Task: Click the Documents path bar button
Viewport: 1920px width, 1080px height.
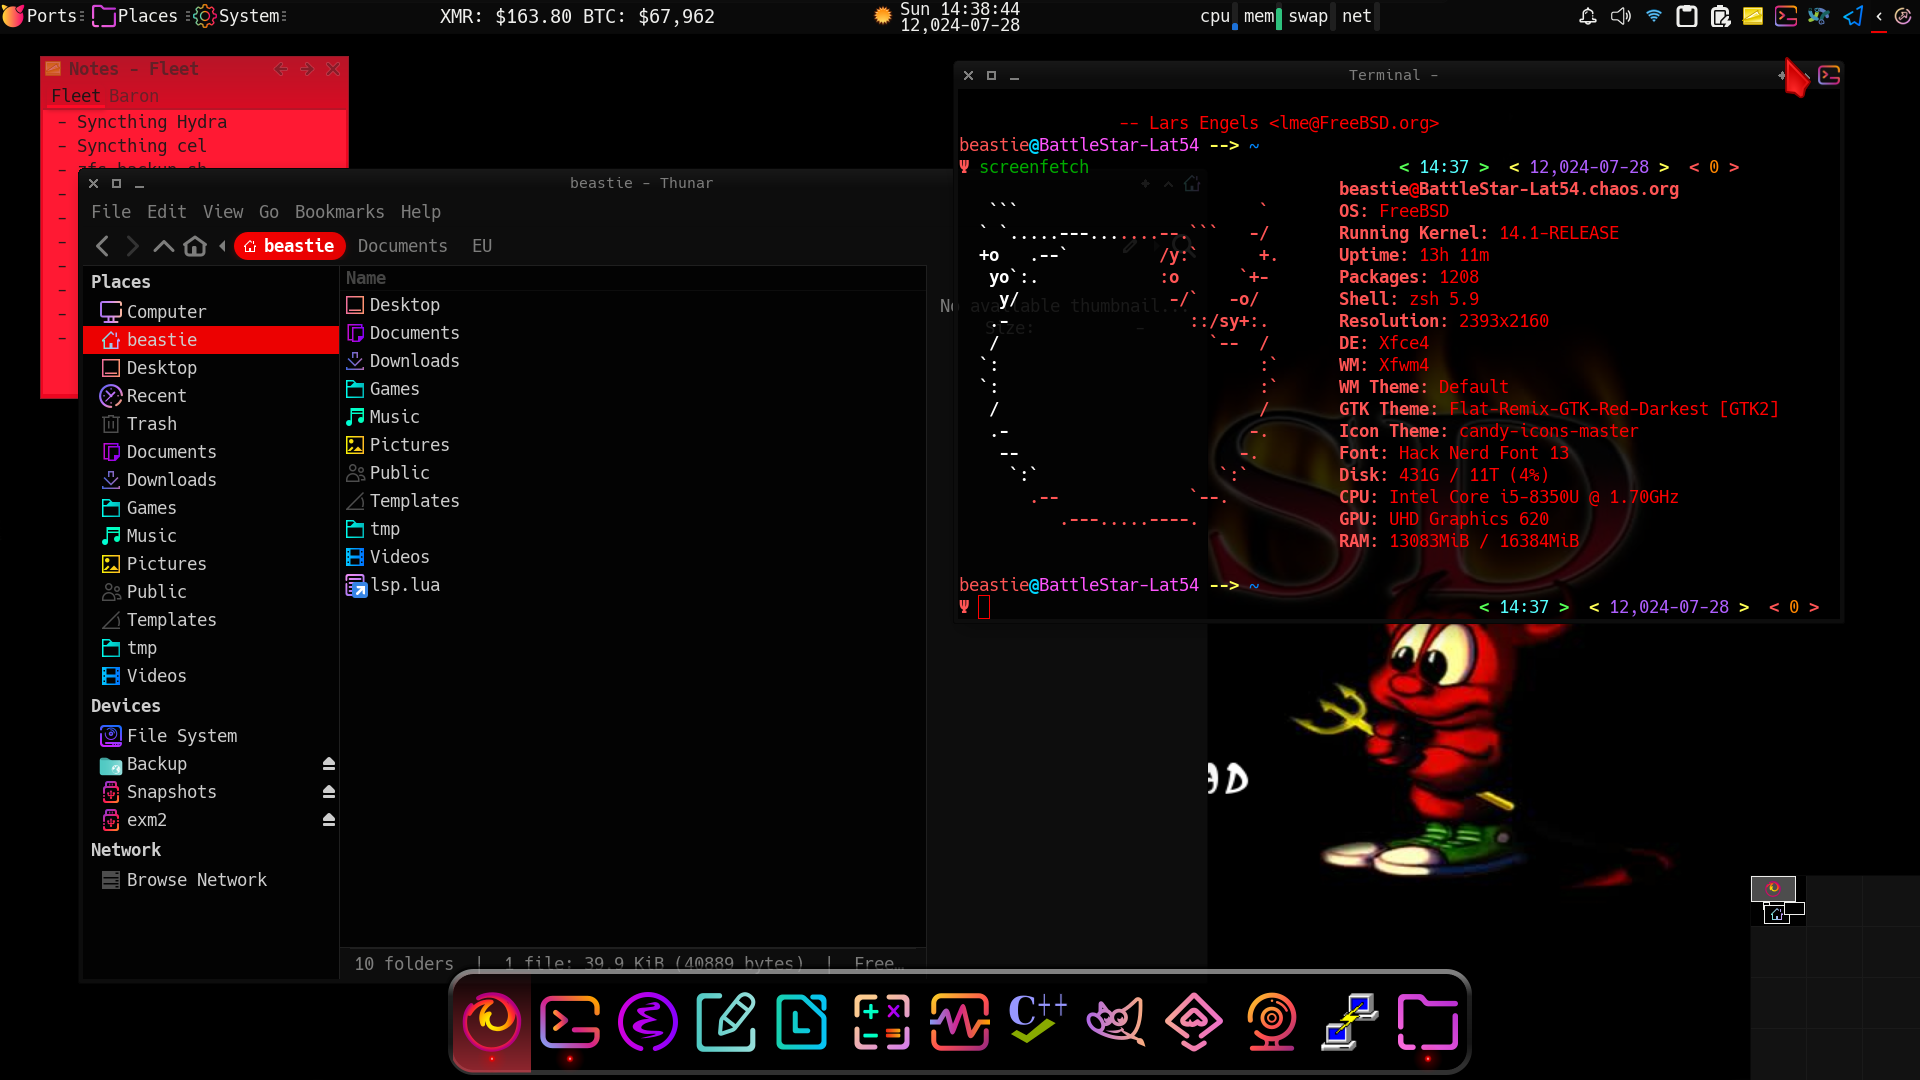Action: click(402, 246)
